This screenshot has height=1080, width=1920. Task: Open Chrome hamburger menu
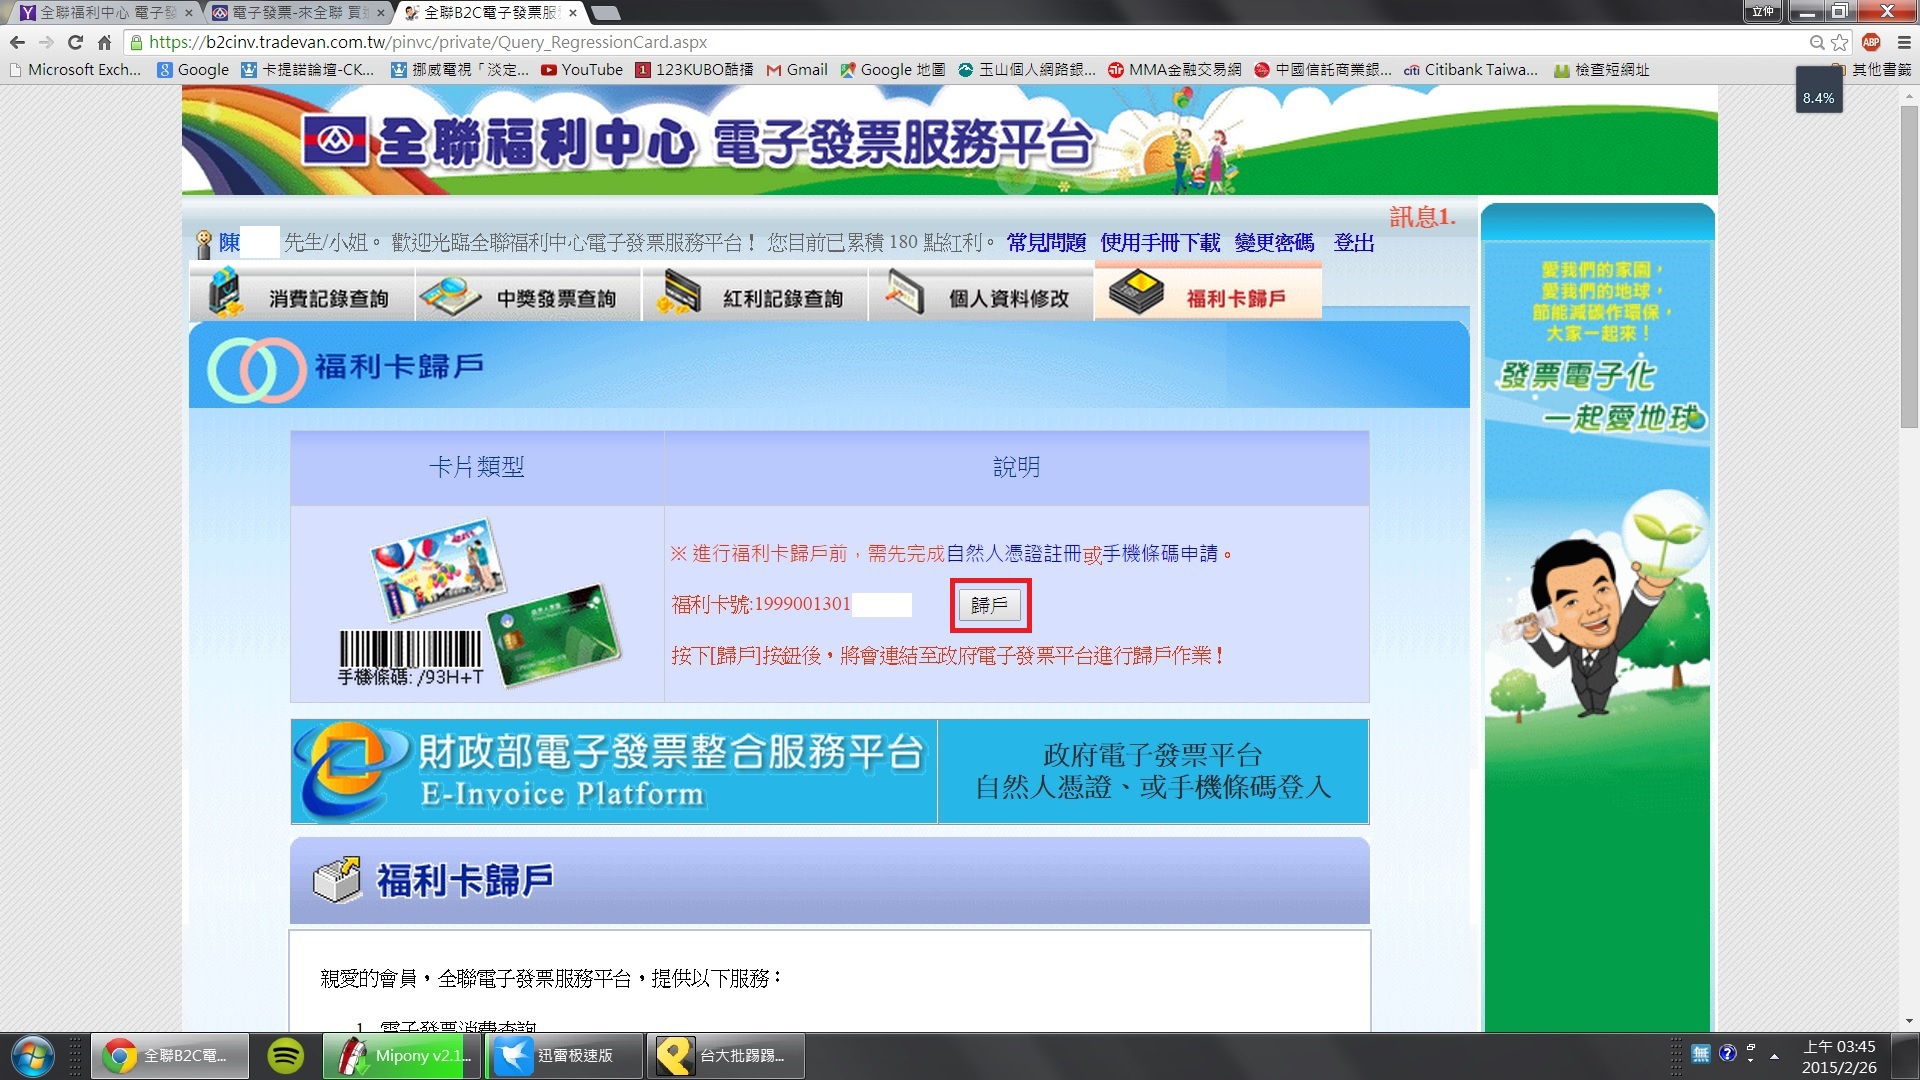point(1903,42)
